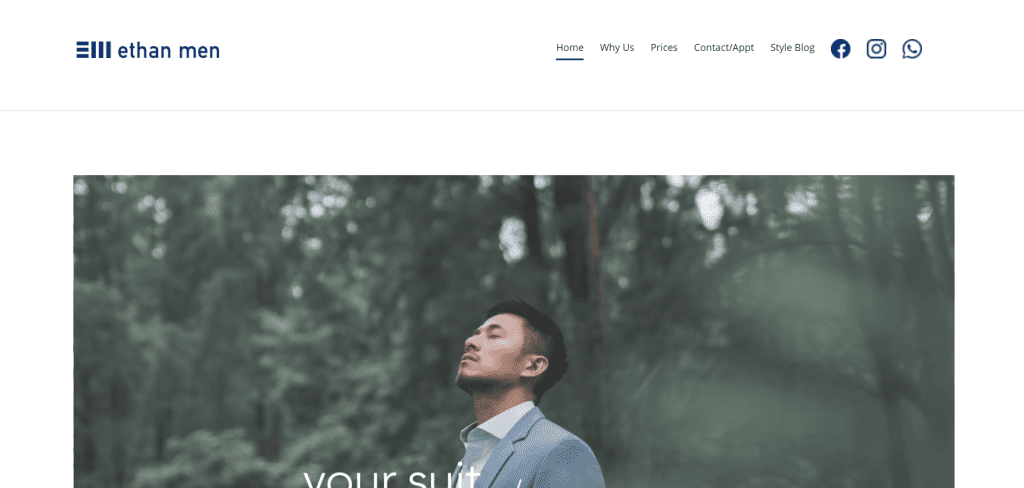Click the 'ethan men' logo text
The image size is (1024, 488).
(168, 50)
